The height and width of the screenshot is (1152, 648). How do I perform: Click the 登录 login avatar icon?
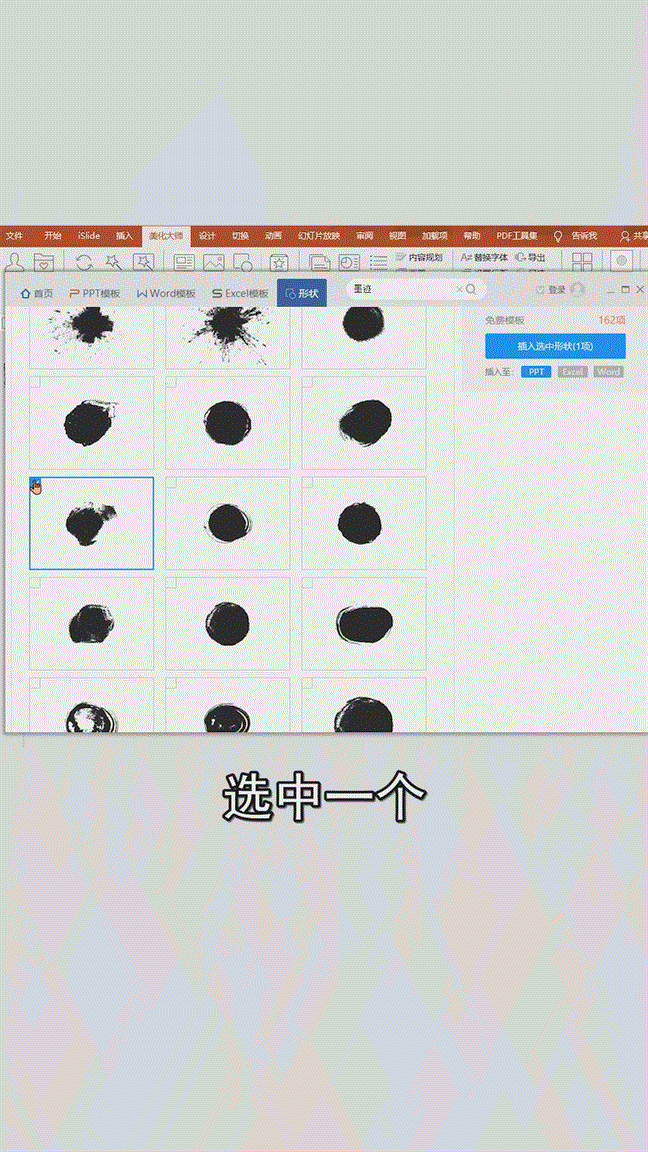tap(577, 290)
